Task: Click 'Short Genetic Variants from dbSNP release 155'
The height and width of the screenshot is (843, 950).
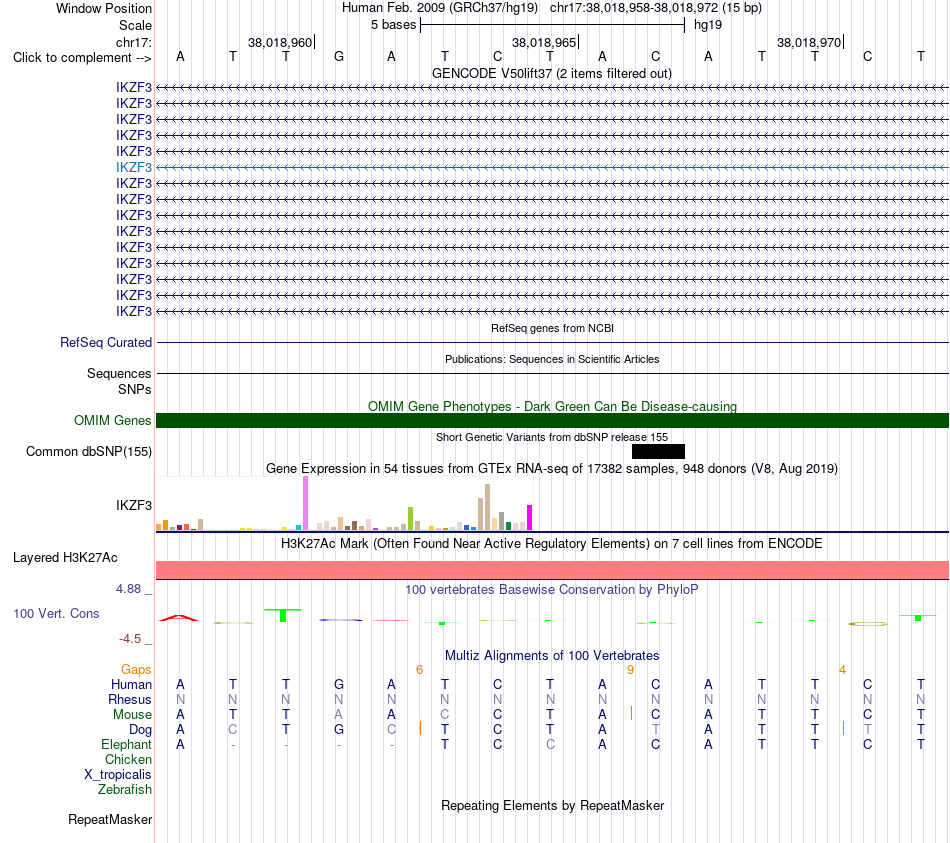Action: click(x=552, y=437)
